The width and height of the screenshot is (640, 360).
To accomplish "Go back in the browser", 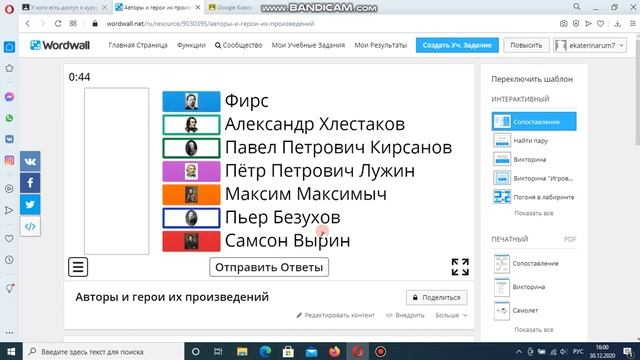I will [x=28, y=24].
